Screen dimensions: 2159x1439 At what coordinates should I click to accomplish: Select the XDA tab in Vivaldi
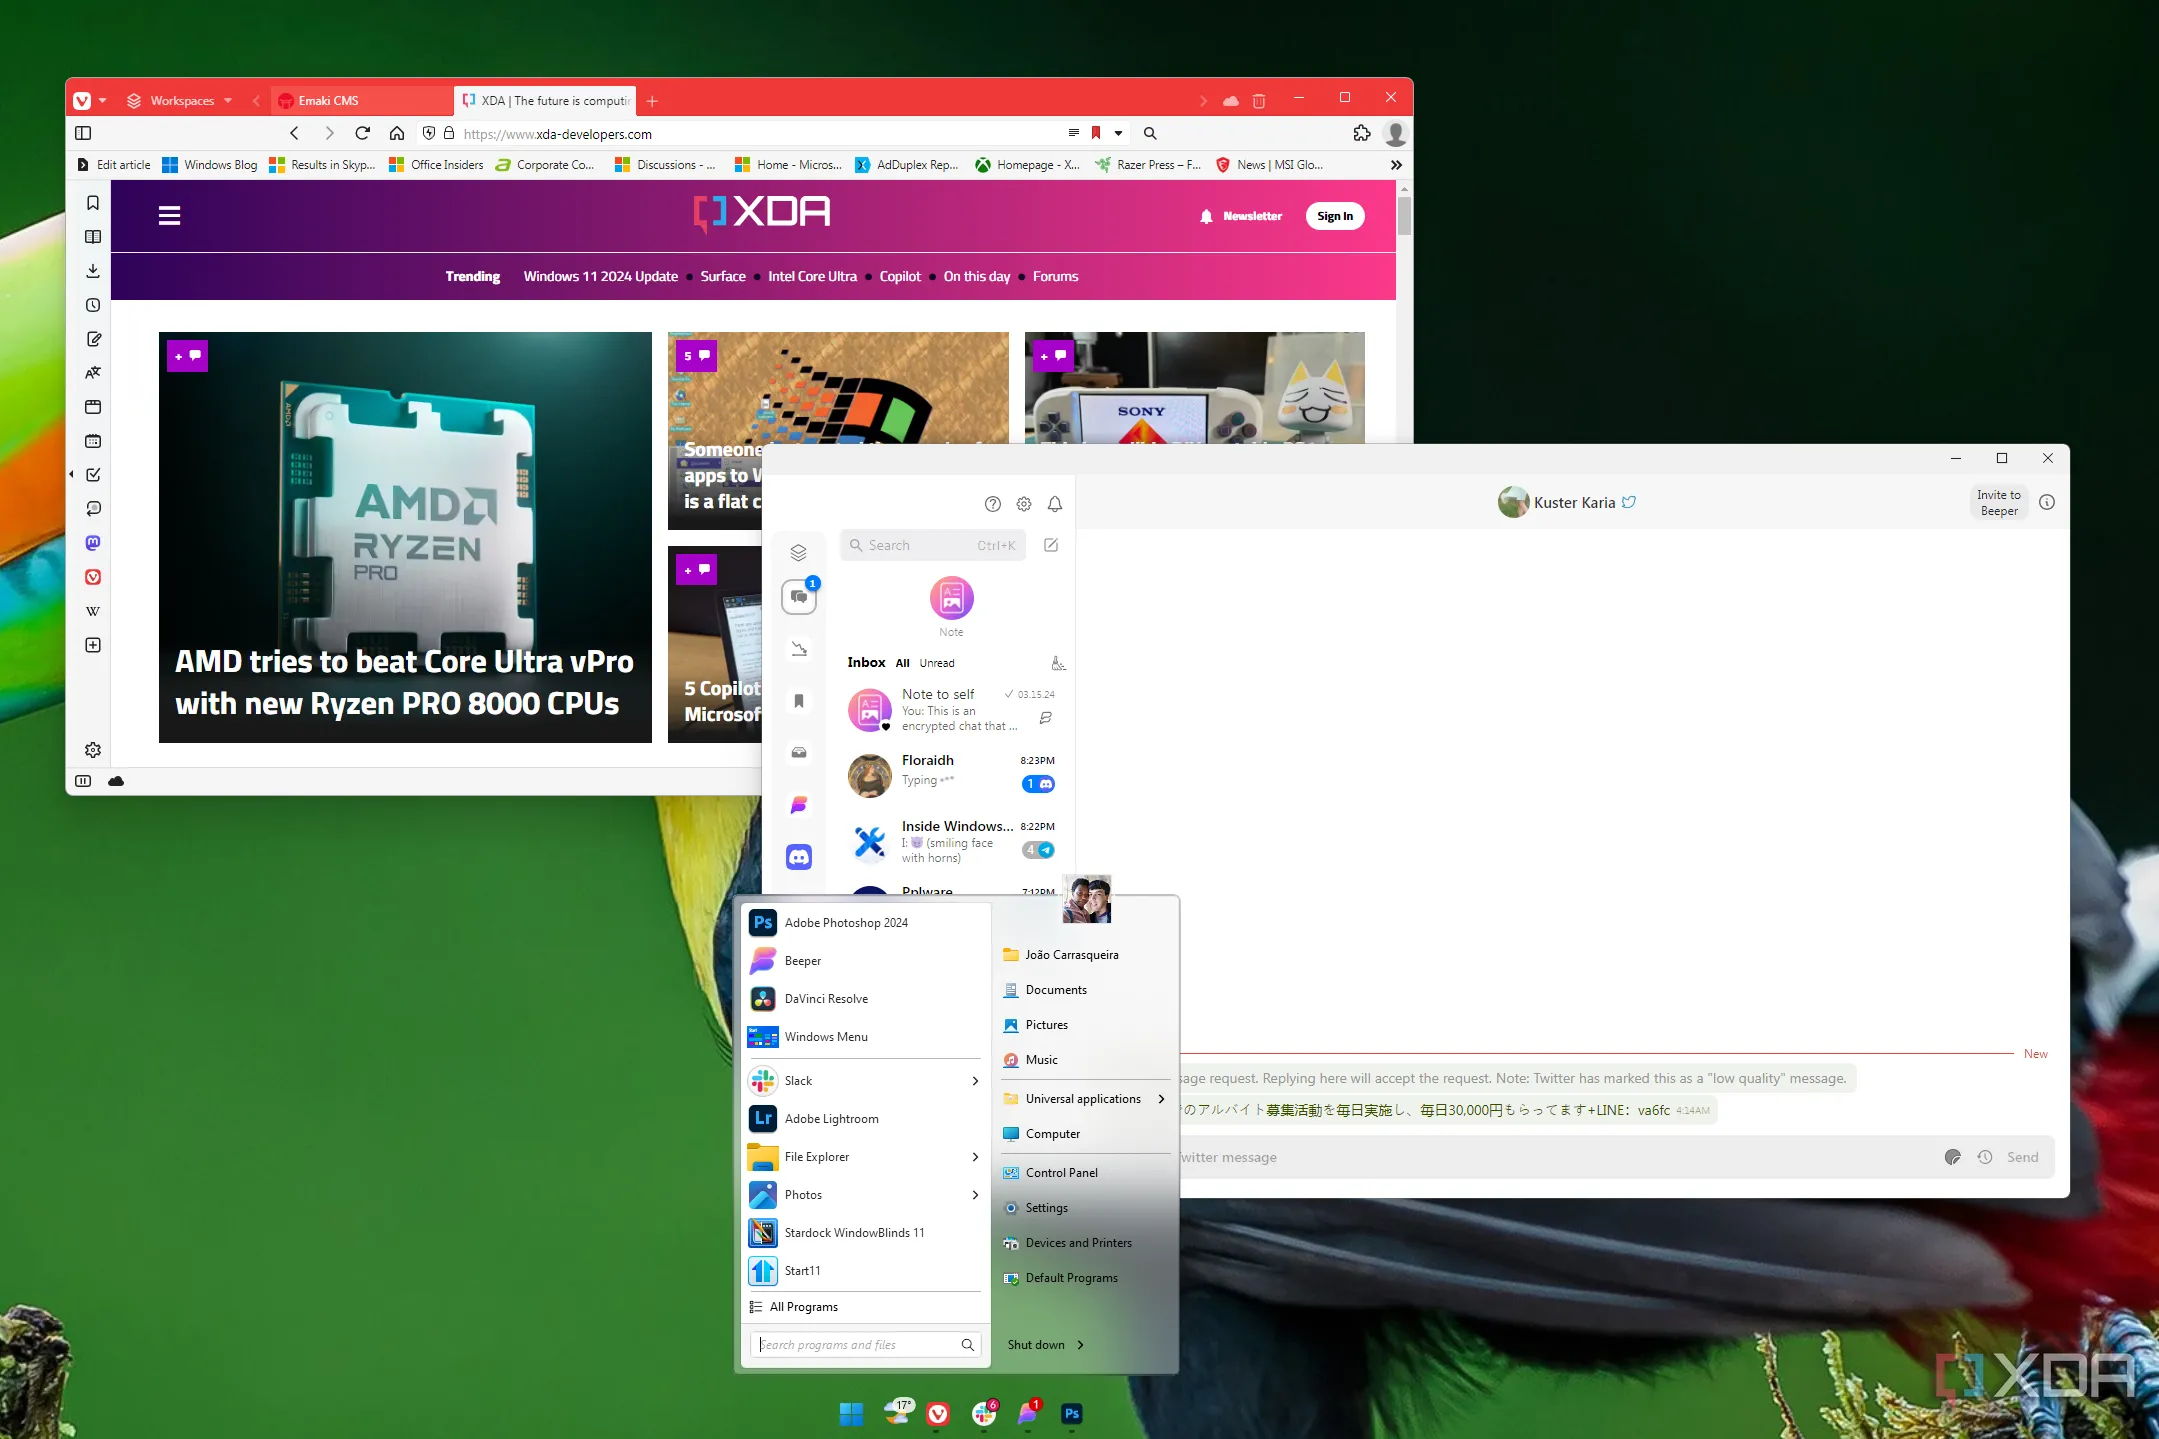[545, 101]
